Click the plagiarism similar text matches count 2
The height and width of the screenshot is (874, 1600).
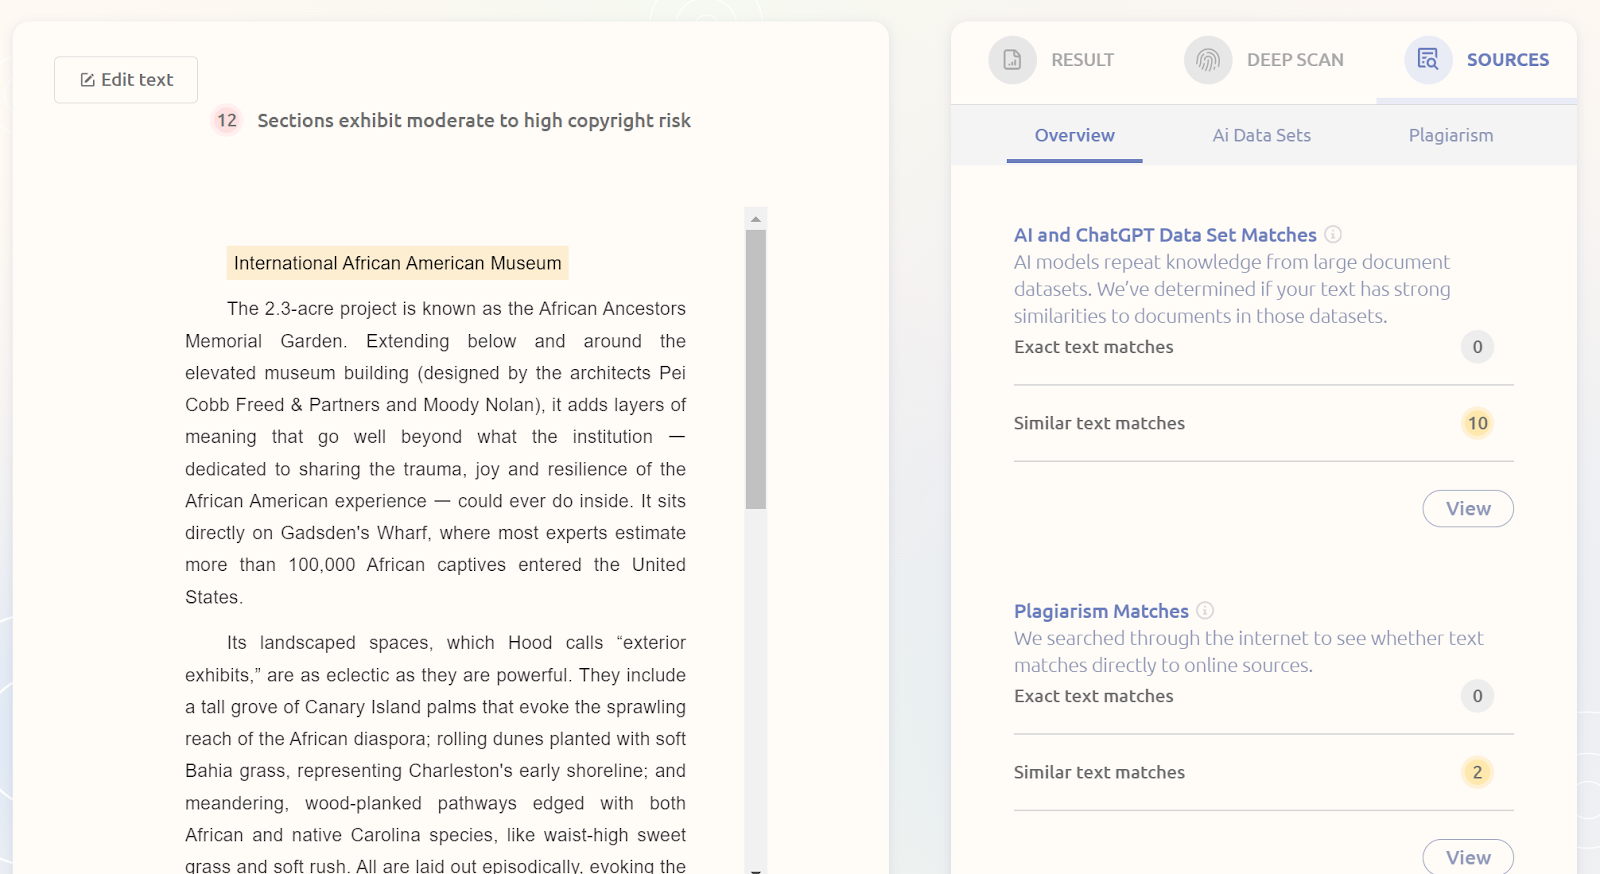pyautogui.click(x=1477, y=772)
